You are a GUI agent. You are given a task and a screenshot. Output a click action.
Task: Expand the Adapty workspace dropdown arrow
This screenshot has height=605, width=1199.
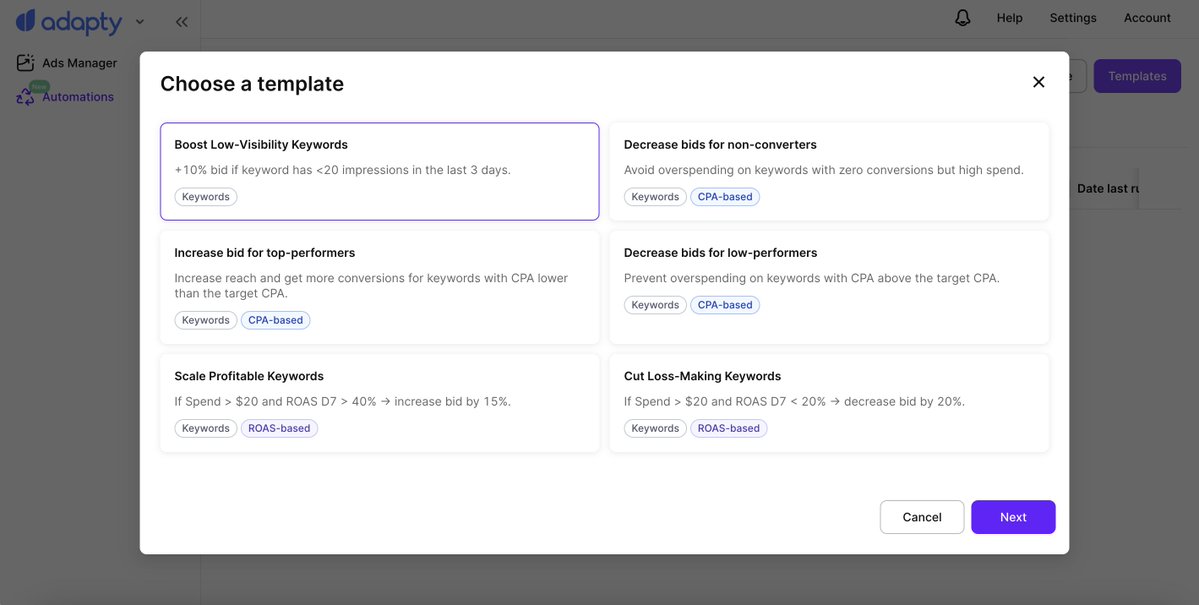[140, 21]
